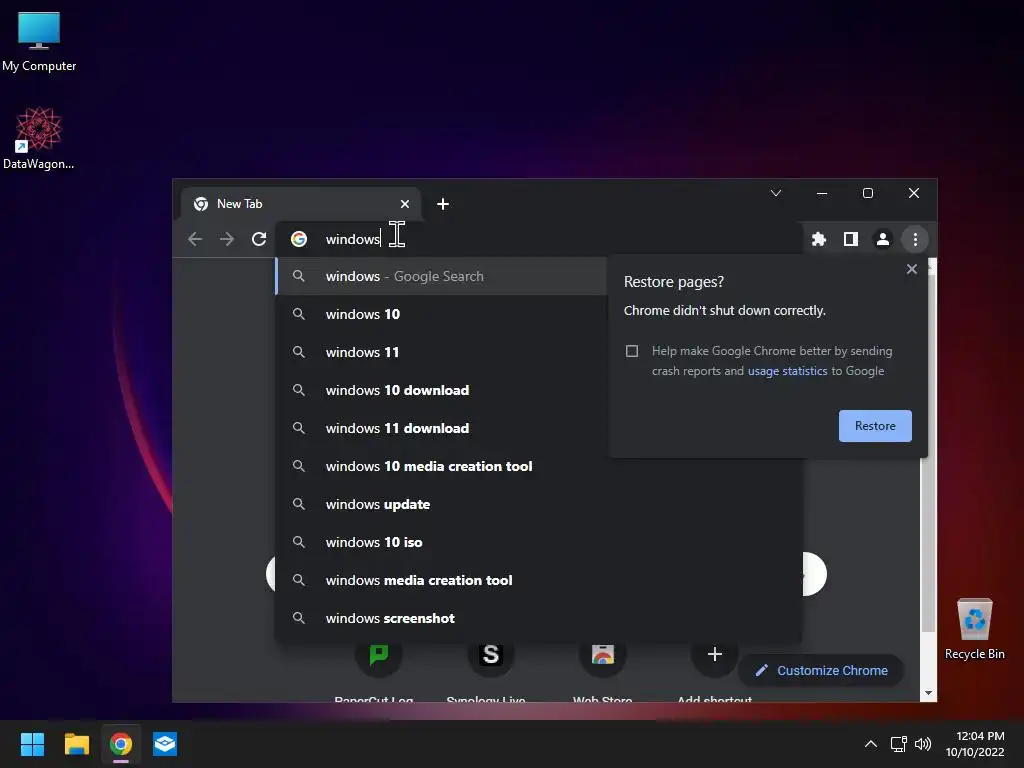Select the My Computer desktop icon
1024x768 pixels.
pos(39,42)
